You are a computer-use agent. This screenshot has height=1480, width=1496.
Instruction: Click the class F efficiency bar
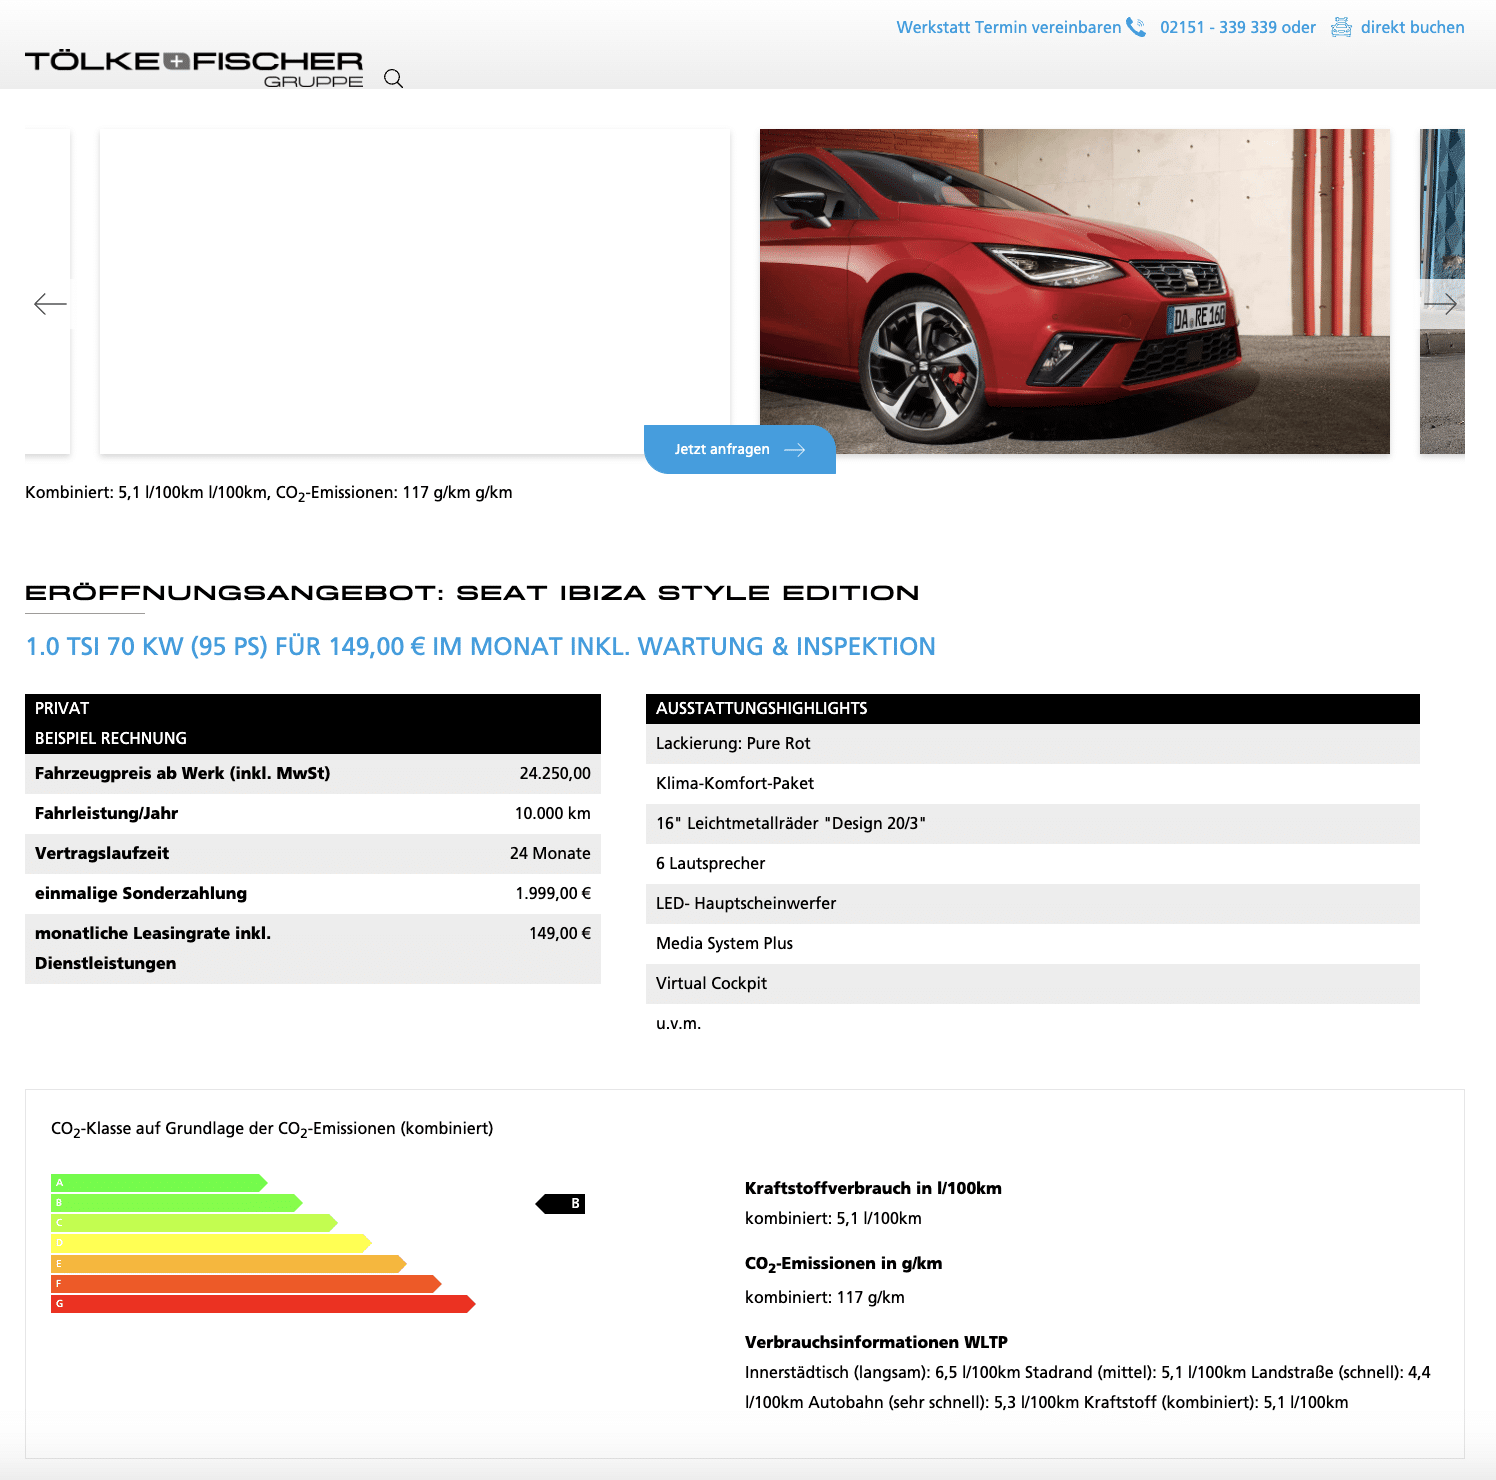(246, 1284)
